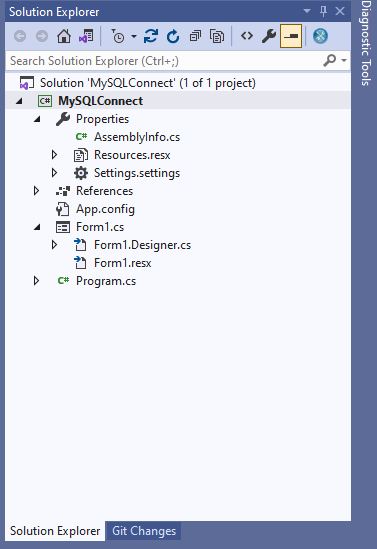Open Properties wrench icon in toolbar
Image resolution: width=377 pixels, height=549 pixels.
(x=269, y=36)
